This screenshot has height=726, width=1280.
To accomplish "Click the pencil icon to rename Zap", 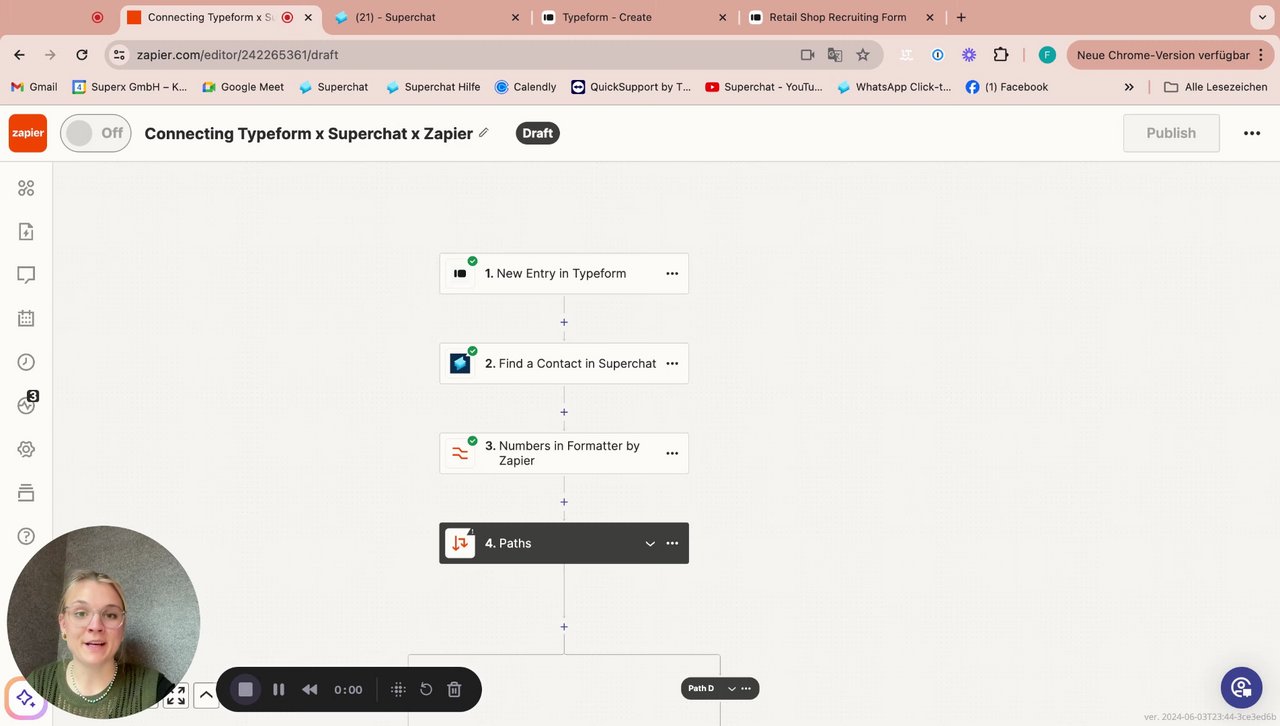I will pos(484,132).
